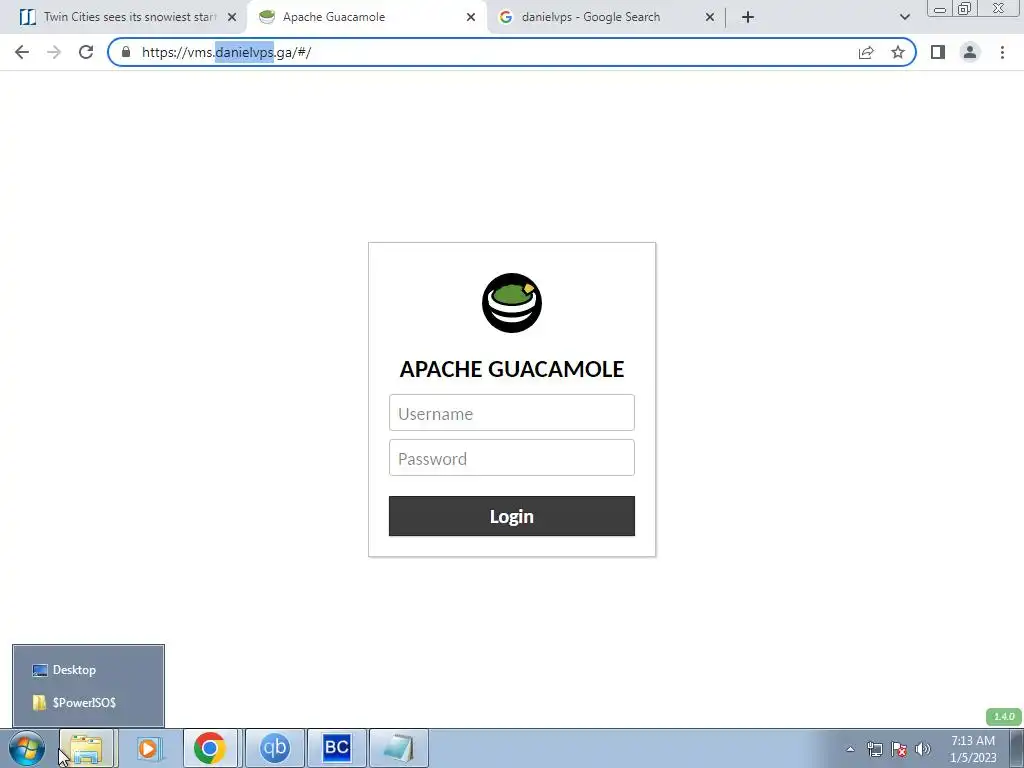Focus the Password field

pos(511,458)
